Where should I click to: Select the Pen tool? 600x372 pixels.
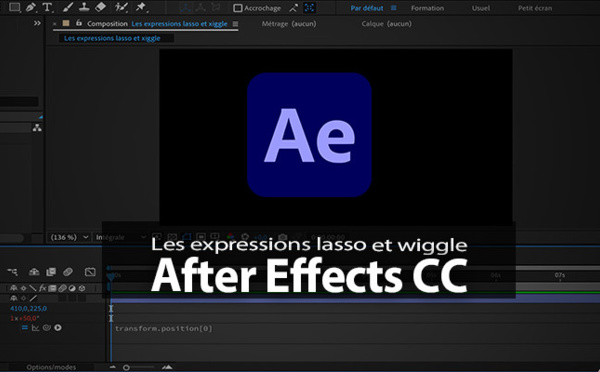(30, 7)
